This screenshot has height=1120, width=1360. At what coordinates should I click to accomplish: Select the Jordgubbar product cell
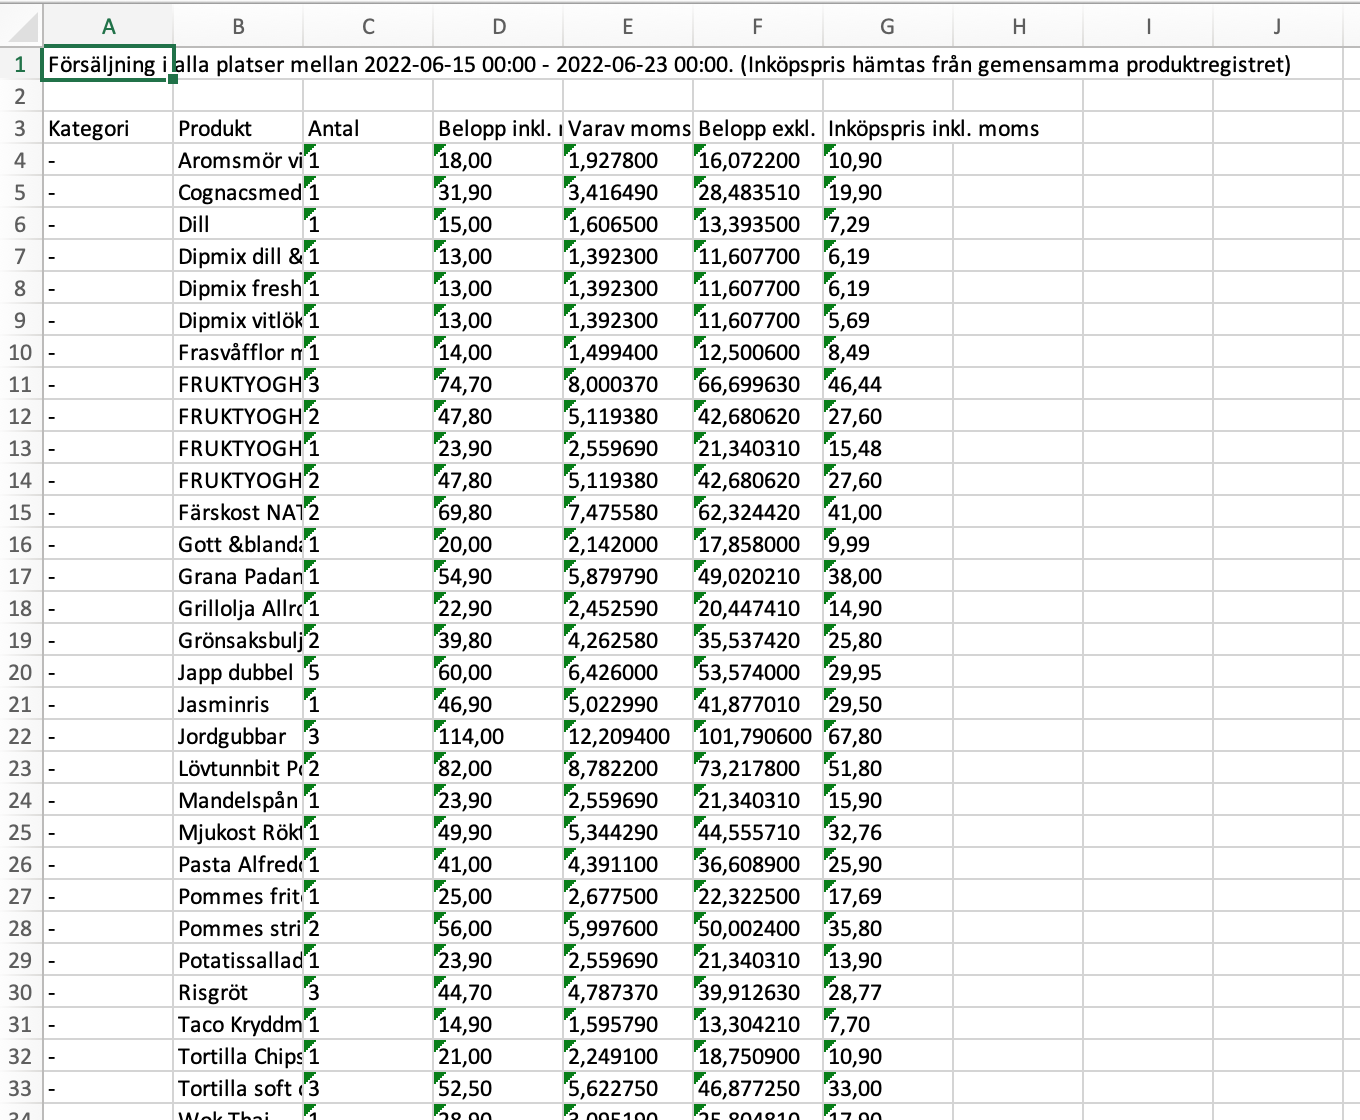[238, 736]
